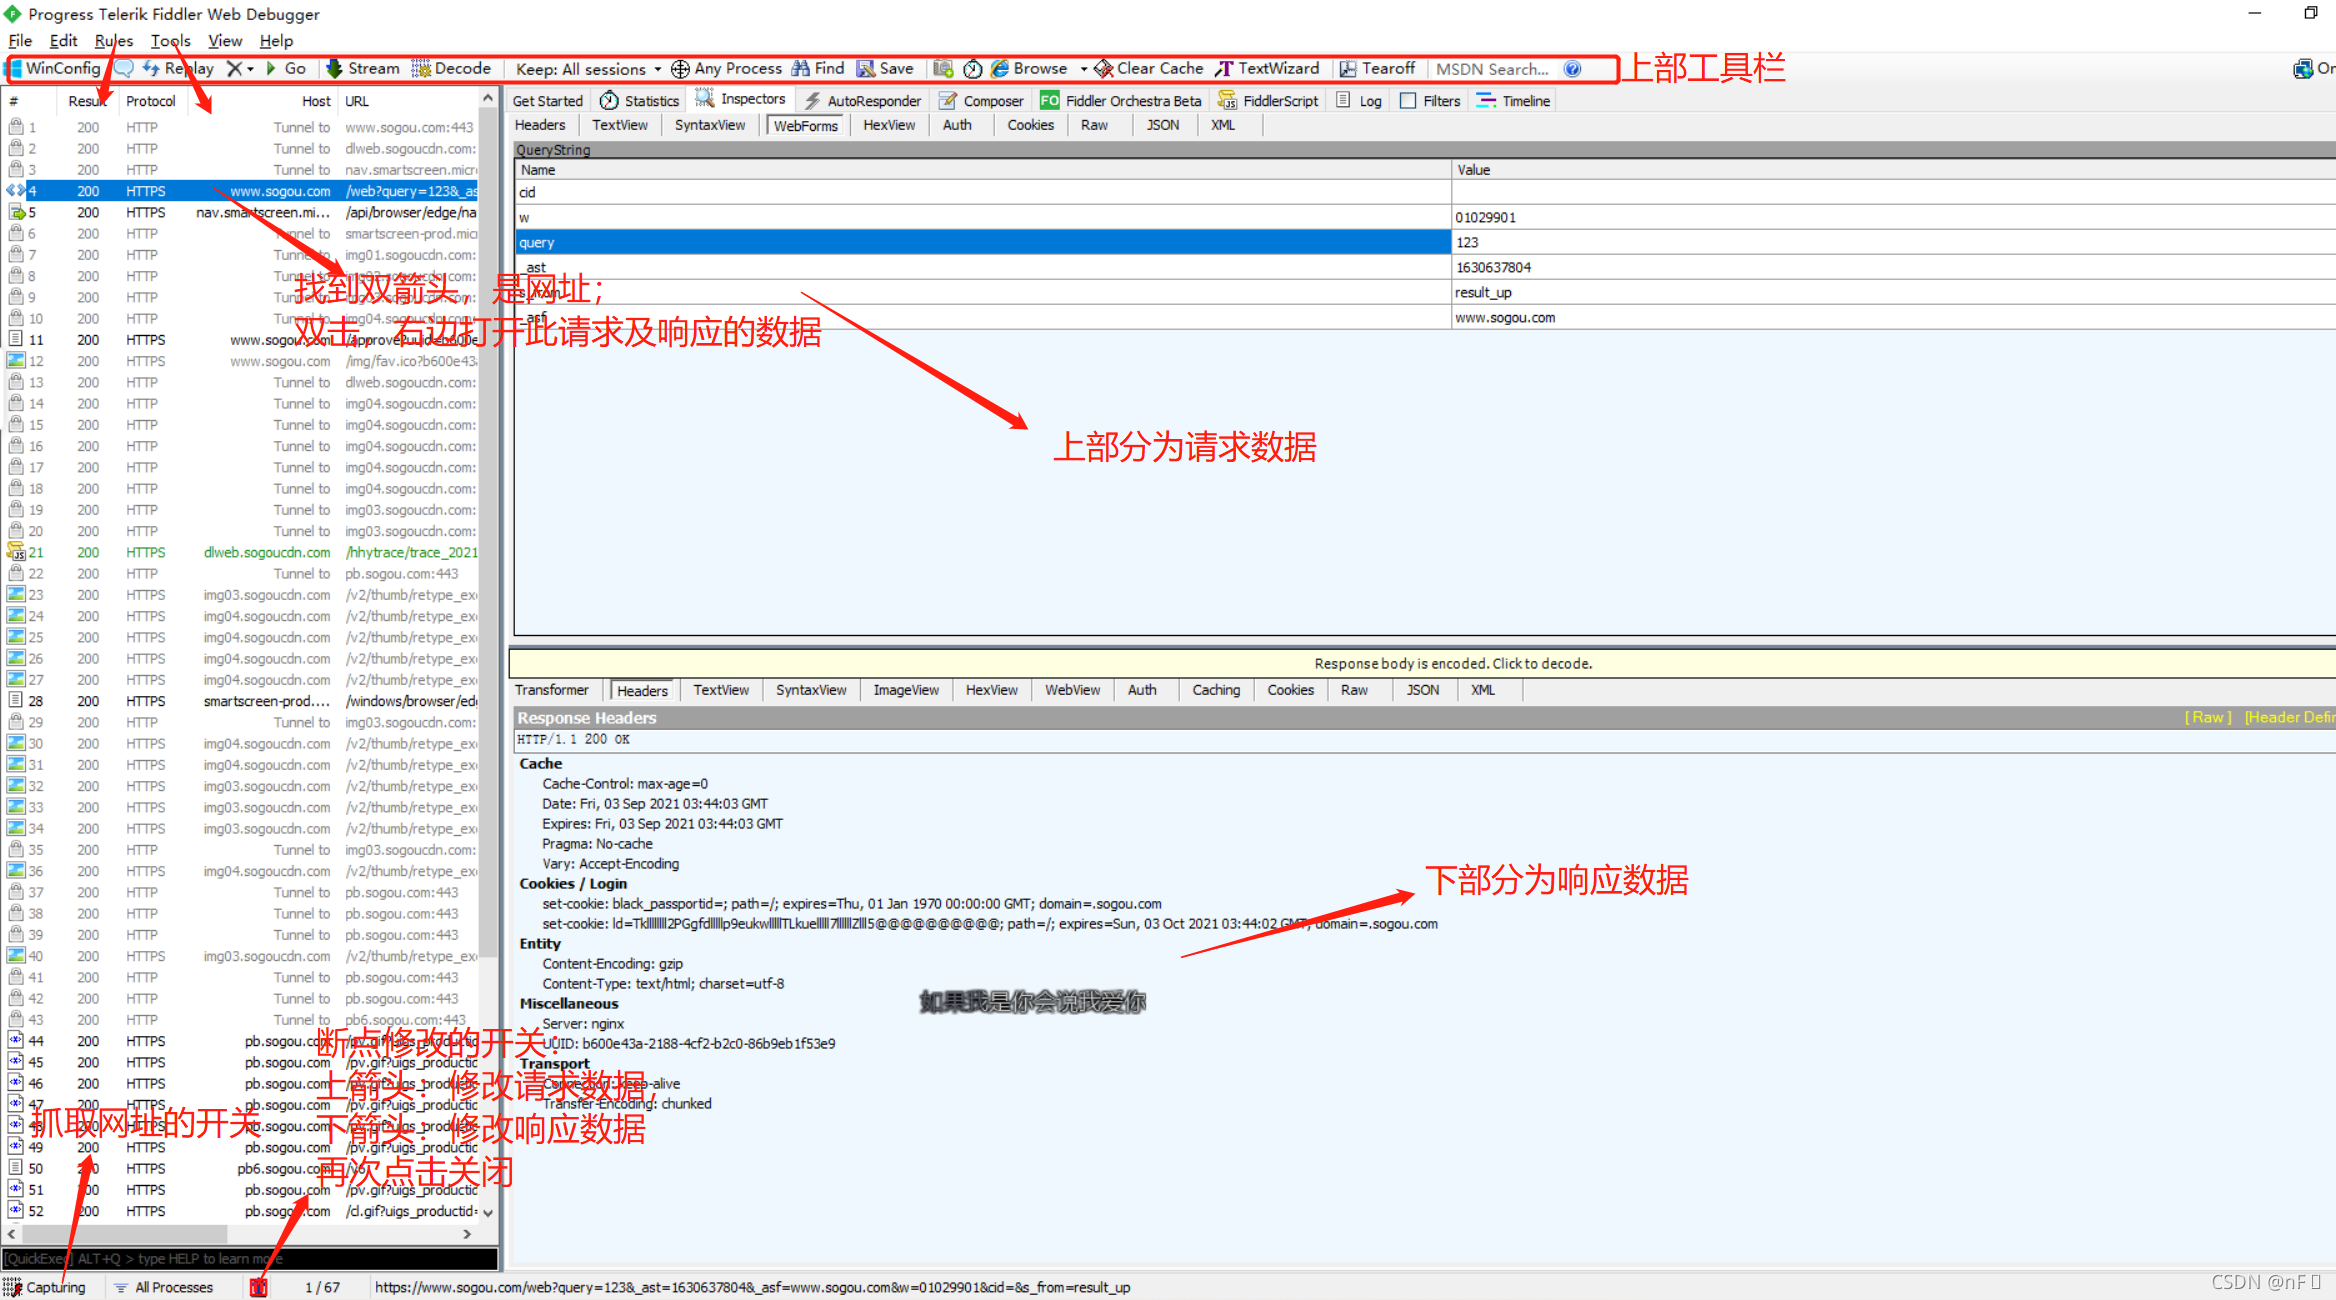The width and height of the screenshot is (2336, 1300).
Task: Open the Tools menu
Action: [x=171, y=41]
